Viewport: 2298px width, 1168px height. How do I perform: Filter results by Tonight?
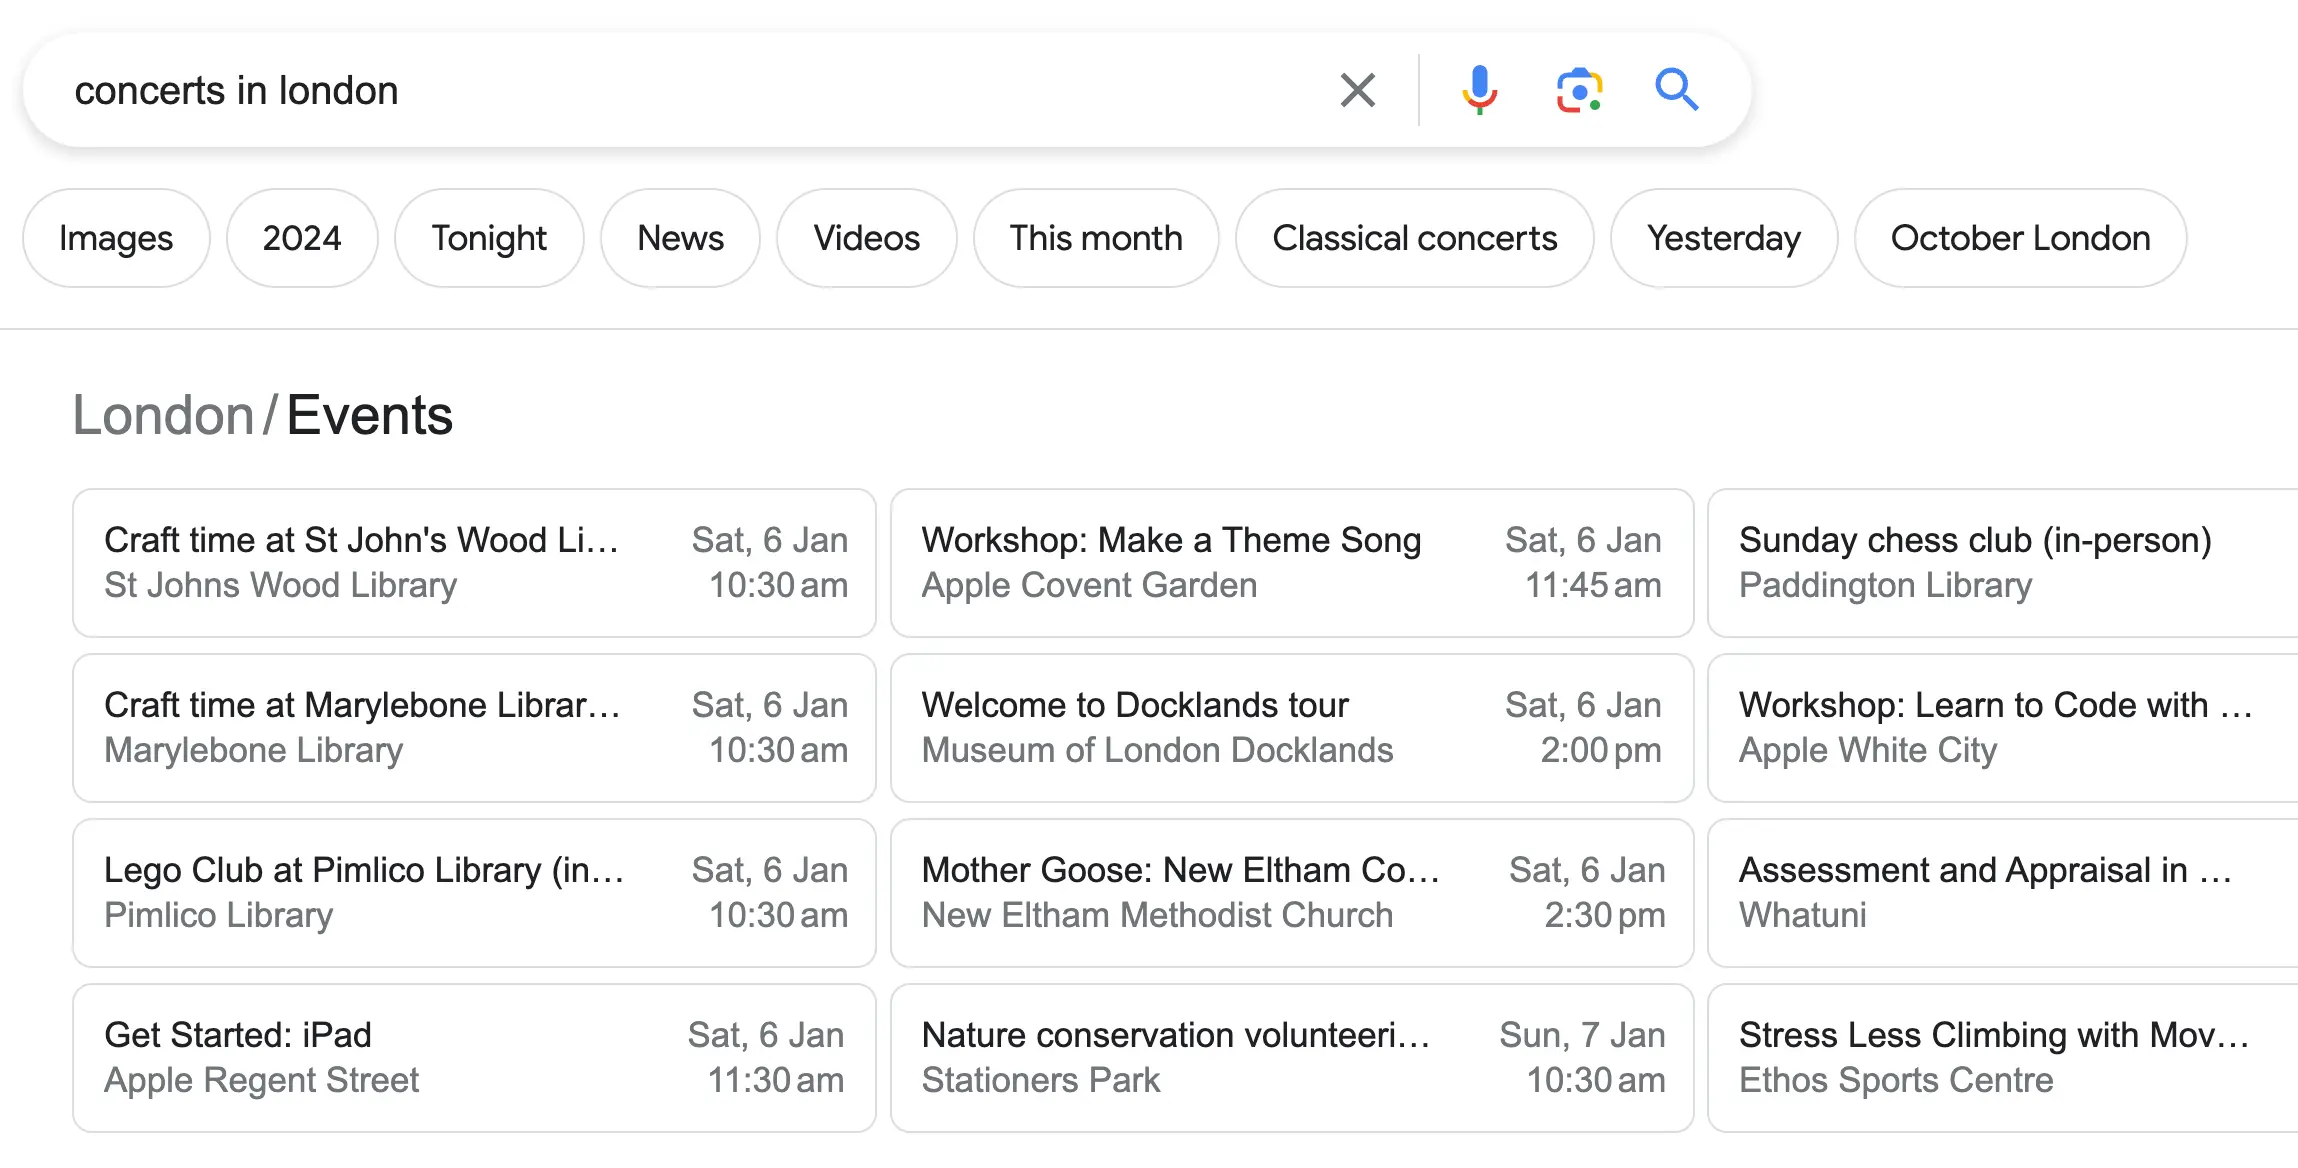[489, 238]
